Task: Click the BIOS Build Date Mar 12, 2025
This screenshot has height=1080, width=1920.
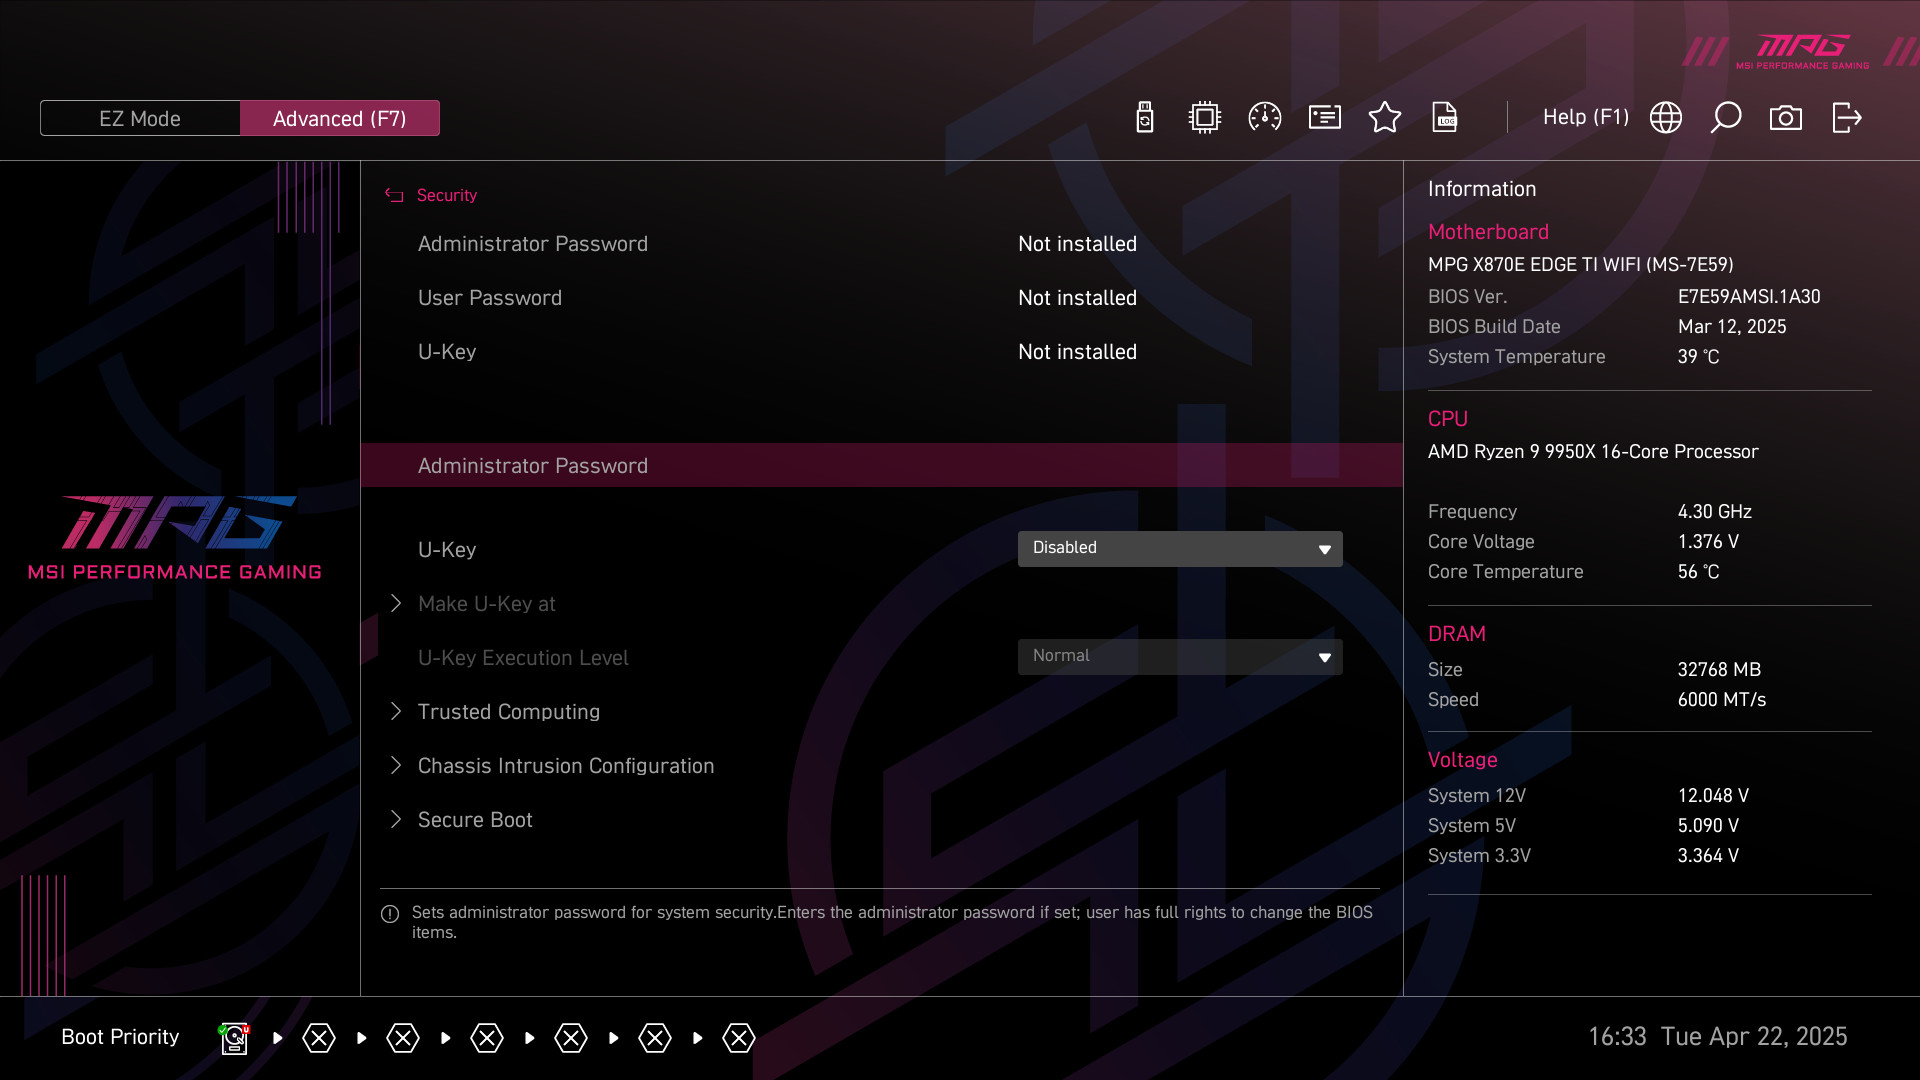Action: 1732,327
